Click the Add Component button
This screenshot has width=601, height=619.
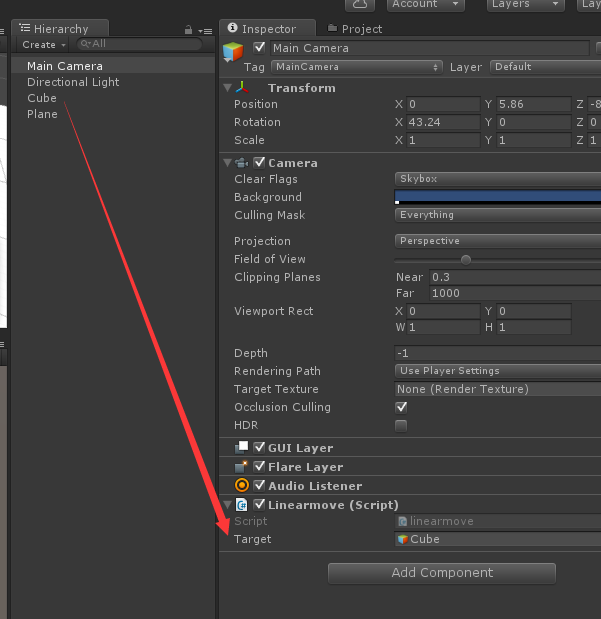(x=441, y=573)
